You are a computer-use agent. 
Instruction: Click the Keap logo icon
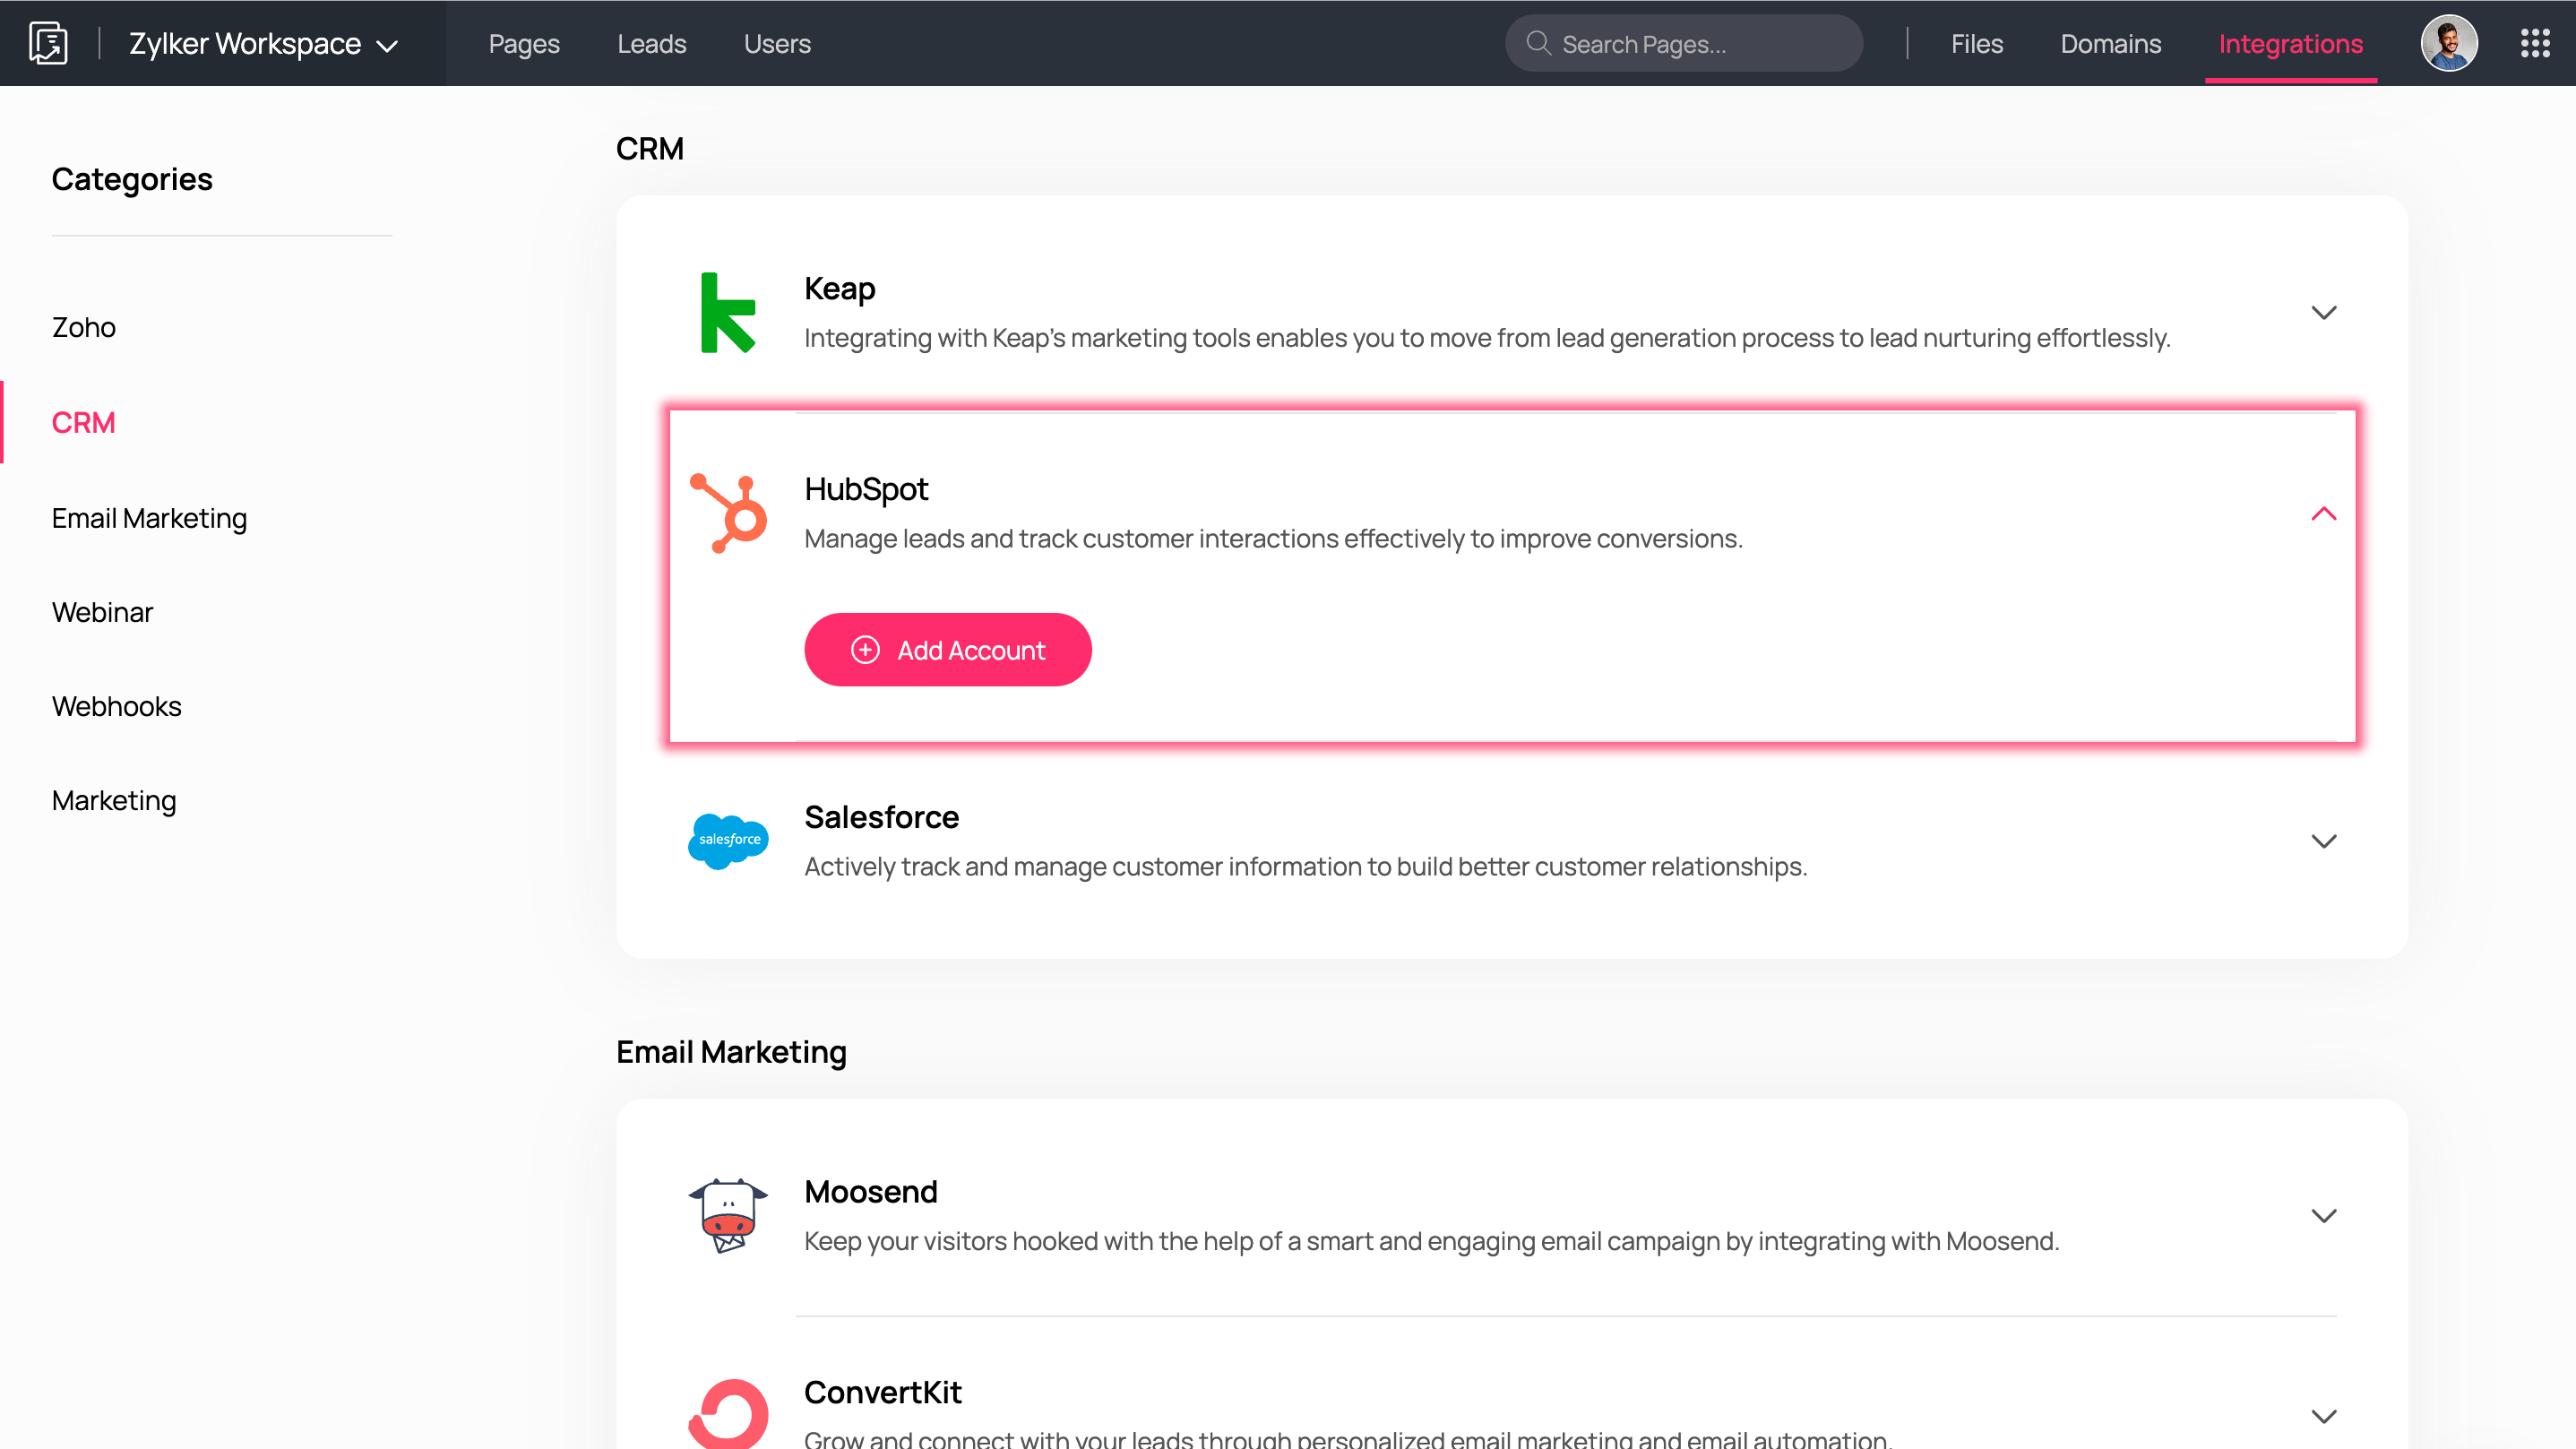[x=728, y=312]
